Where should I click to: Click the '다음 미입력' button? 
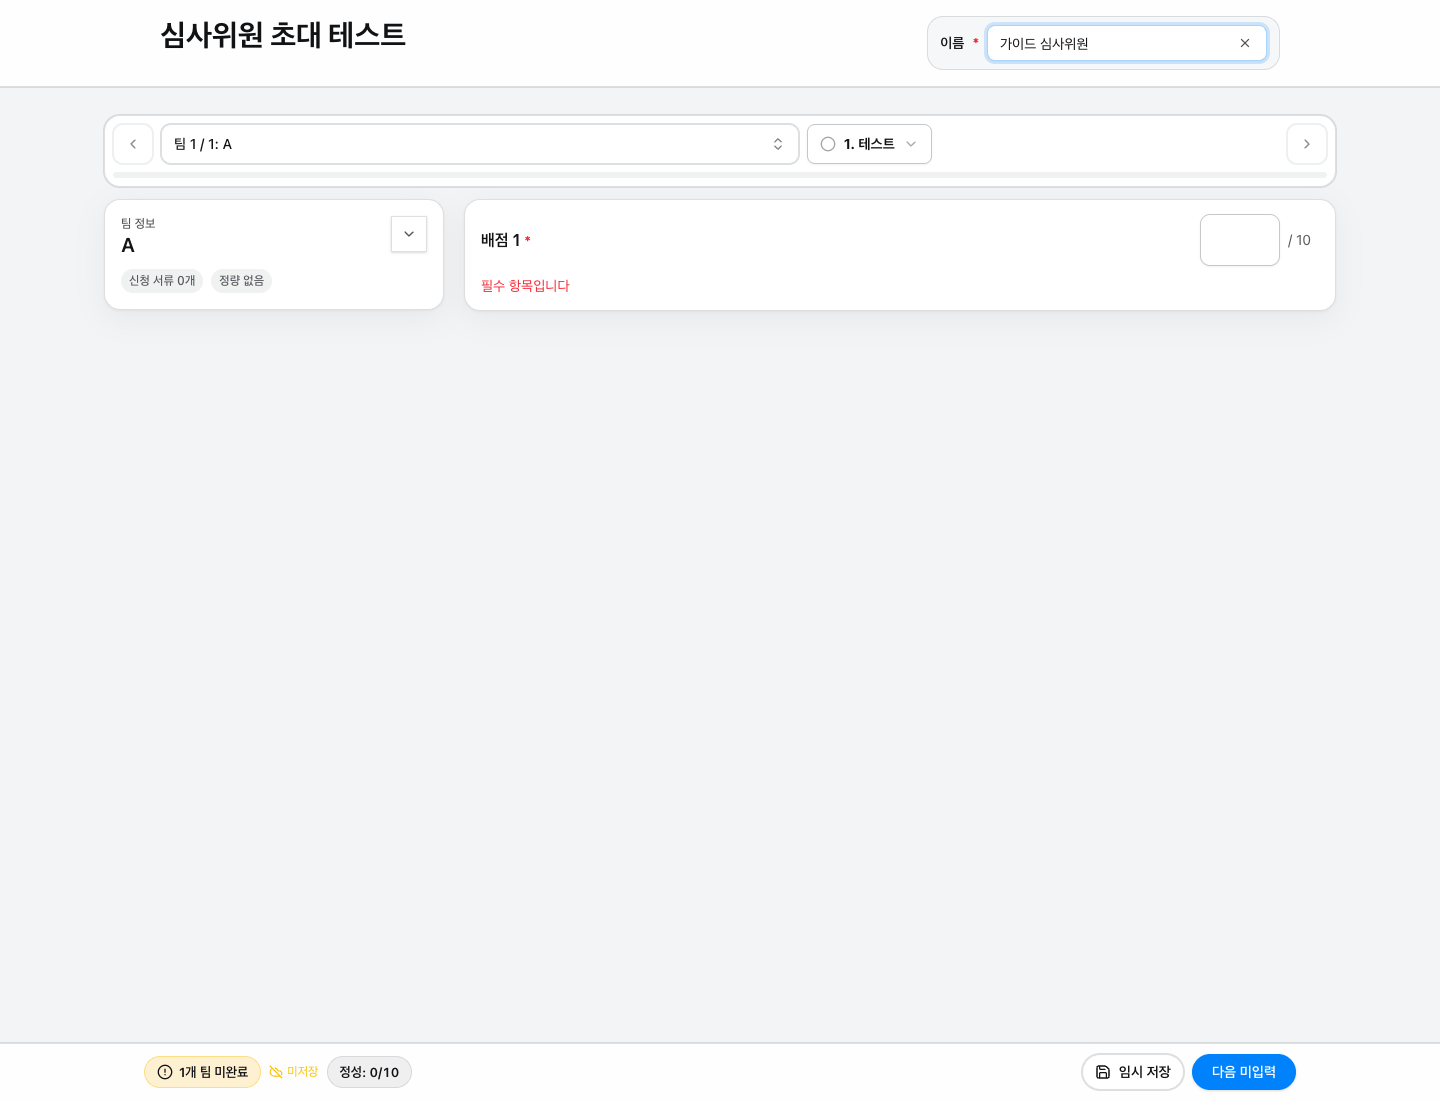pyautogui.click(x=1244, y=1072)
